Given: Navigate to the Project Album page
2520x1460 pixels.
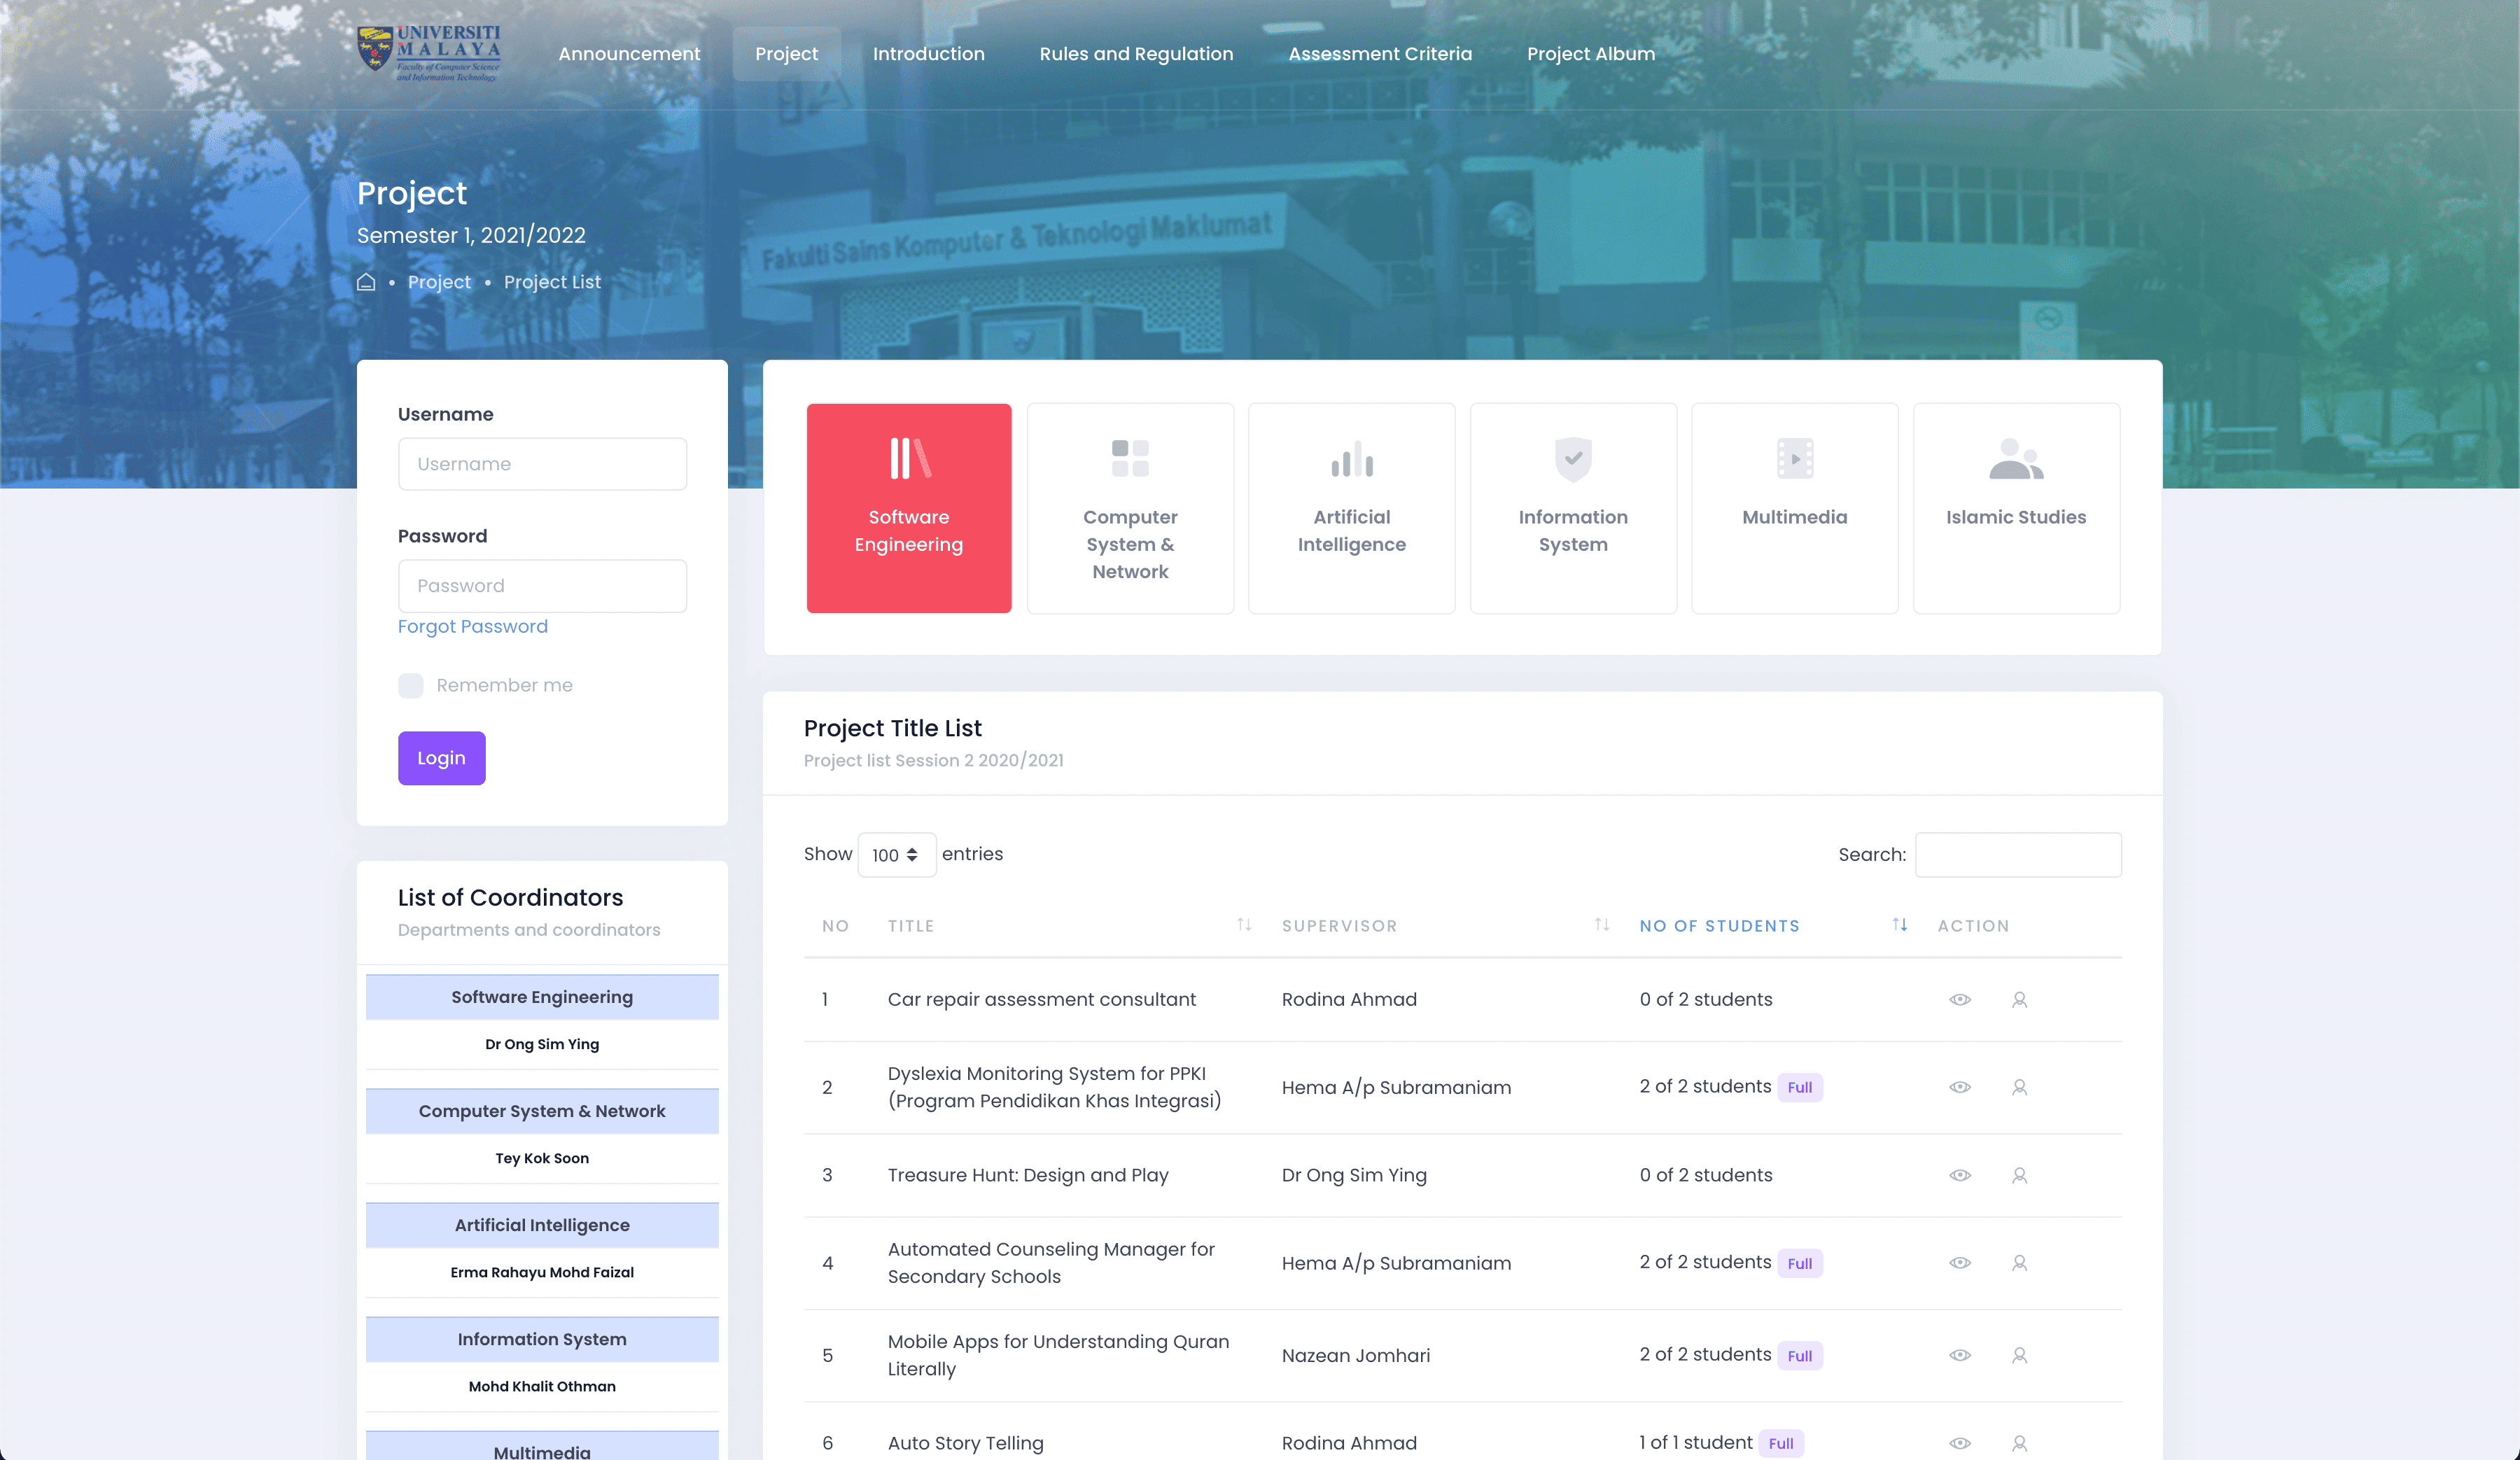Looking at the screenshot, I should pyautogui.click(x=1590, y=53).
